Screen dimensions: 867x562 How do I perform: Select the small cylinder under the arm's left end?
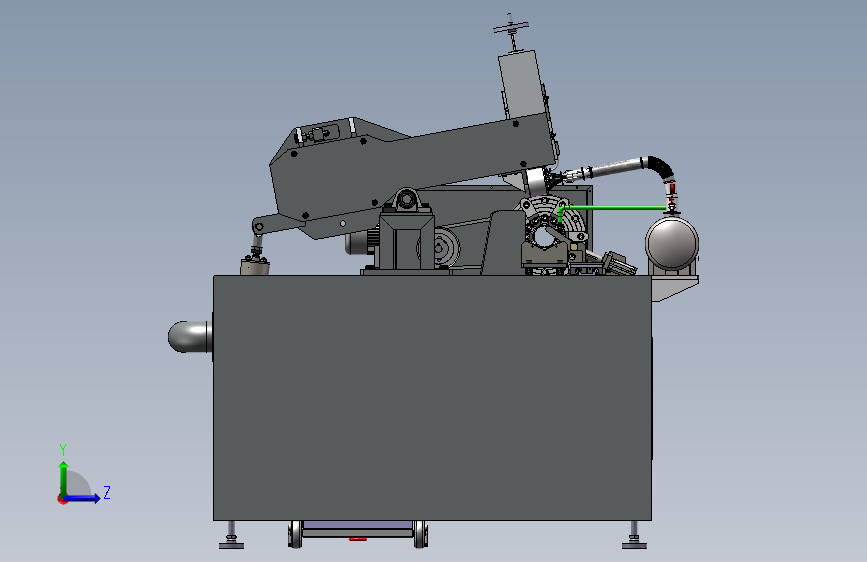click(255, 267)
